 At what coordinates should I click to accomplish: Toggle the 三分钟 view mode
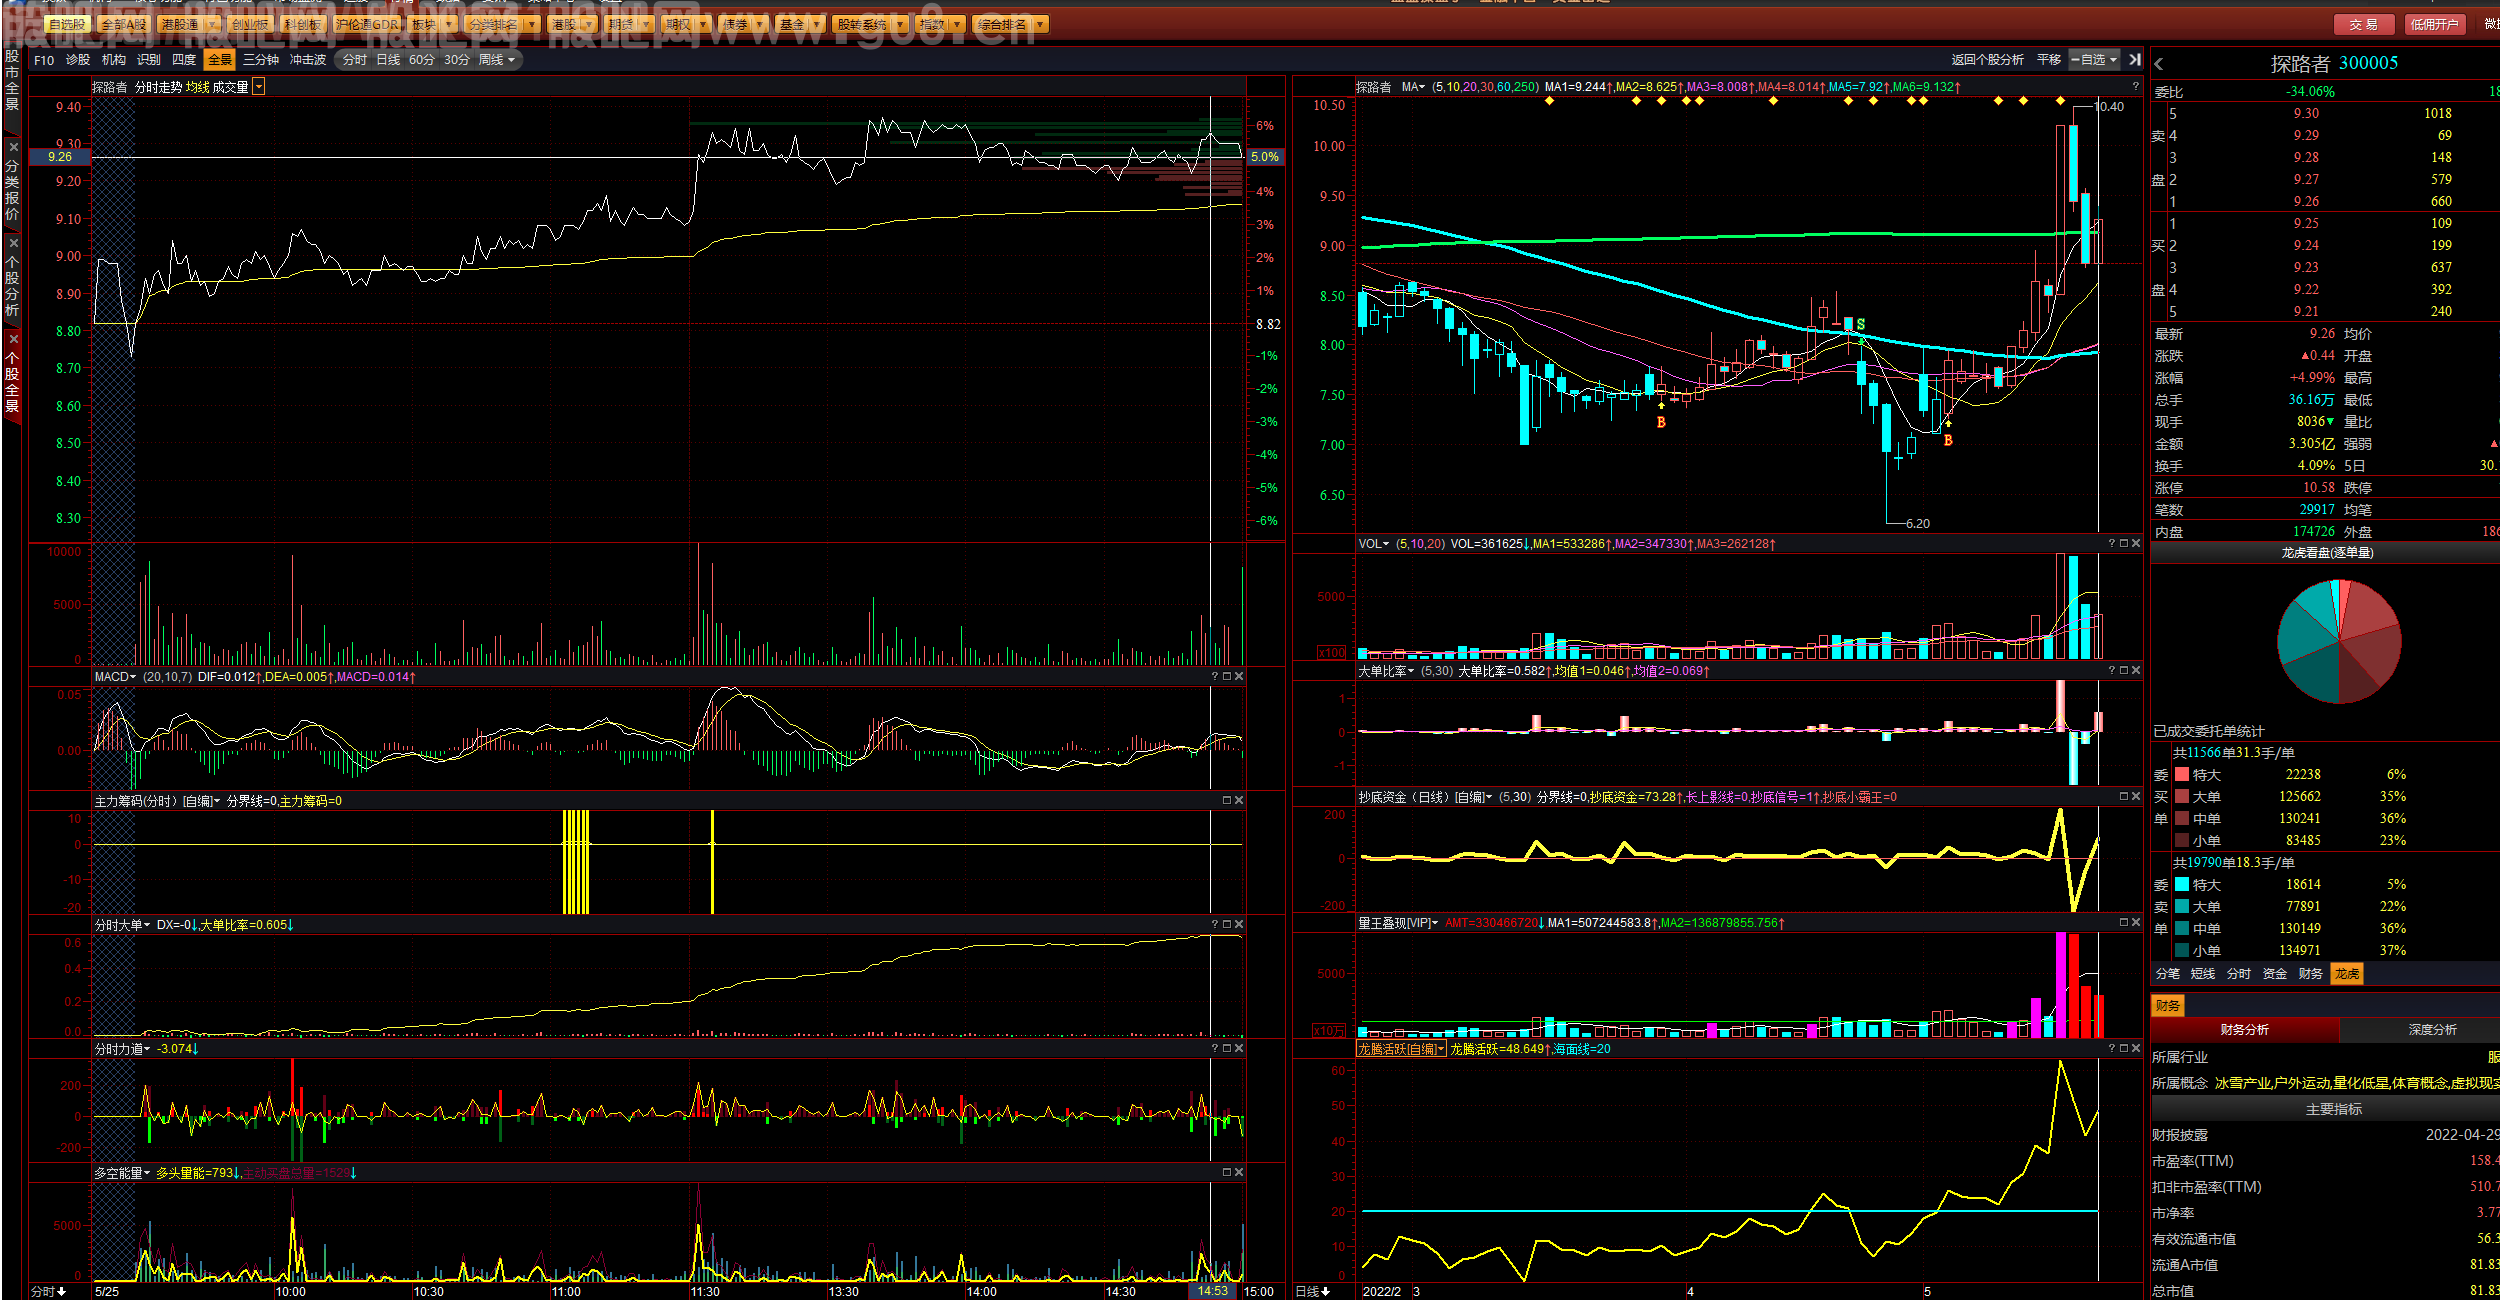[x=261, y=60]
